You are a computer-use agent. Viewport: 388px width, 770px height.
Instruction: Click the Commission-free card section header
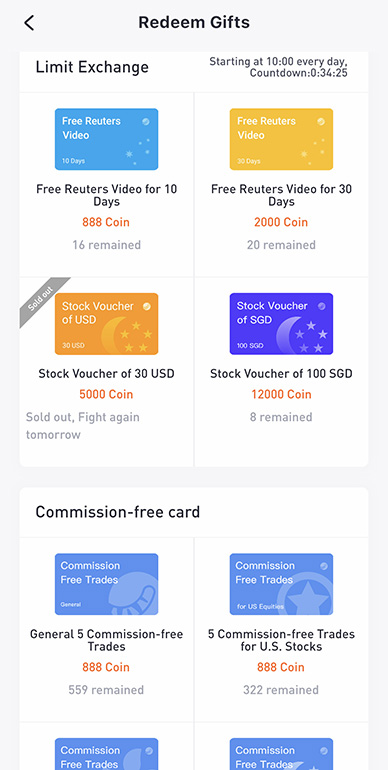tap(118, 512)
